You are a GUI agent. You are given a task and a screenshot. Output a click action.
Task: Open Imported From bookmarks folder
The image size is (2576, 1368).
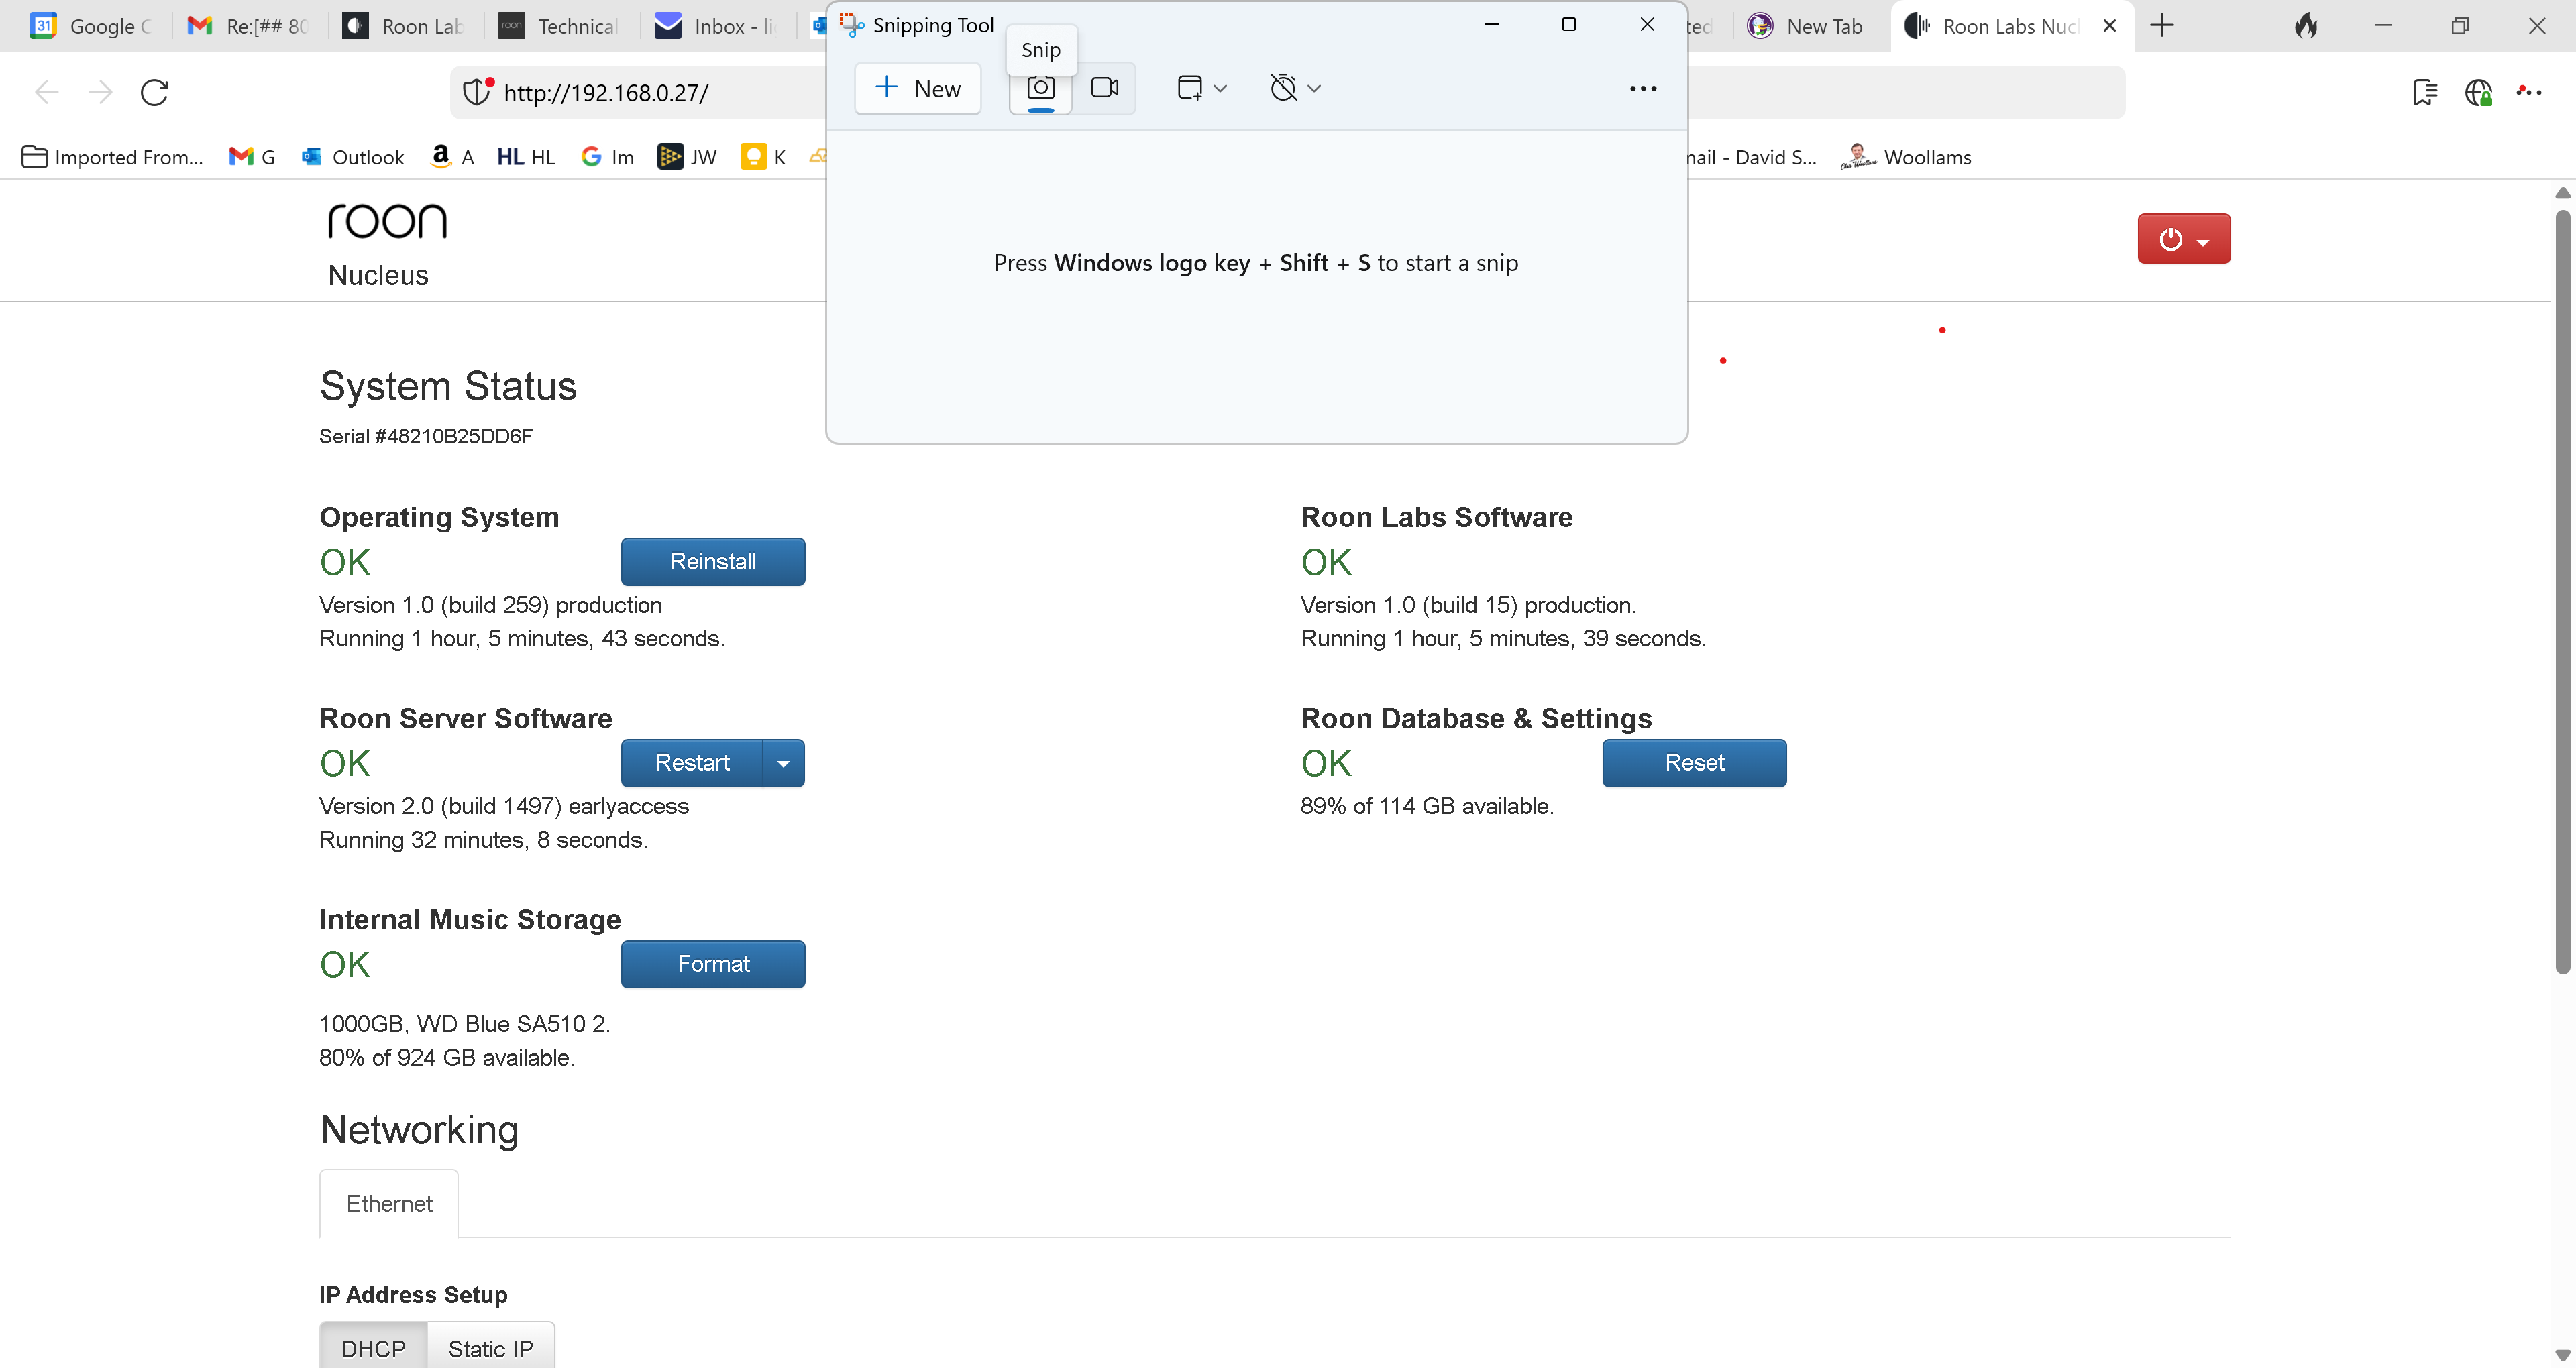point(112,157)
